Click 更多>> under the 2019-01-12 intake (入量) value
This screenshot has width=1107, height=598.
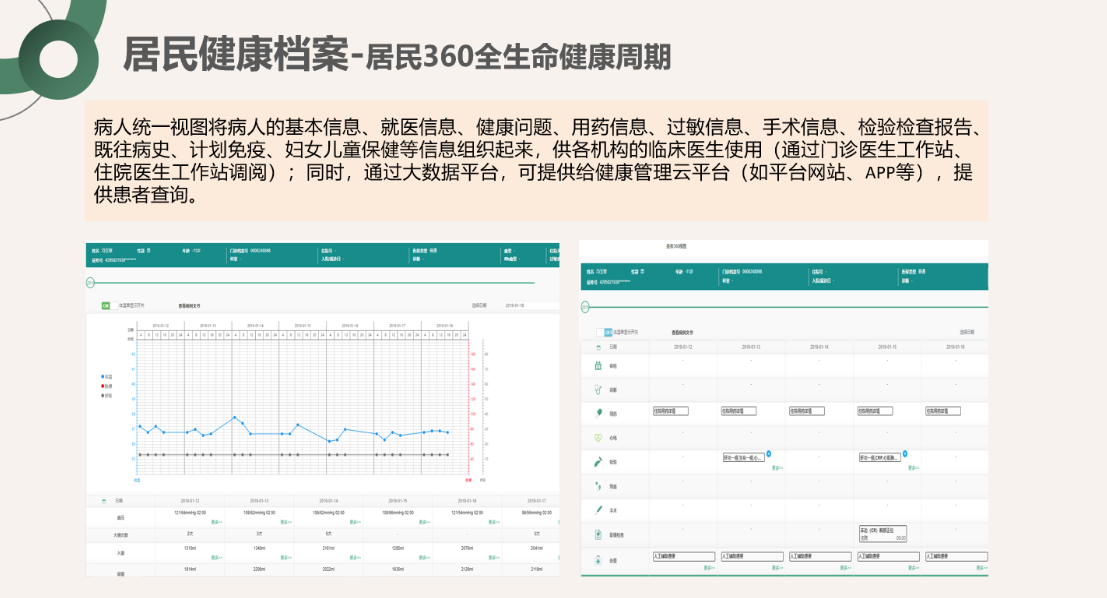[x=217, y=558]
